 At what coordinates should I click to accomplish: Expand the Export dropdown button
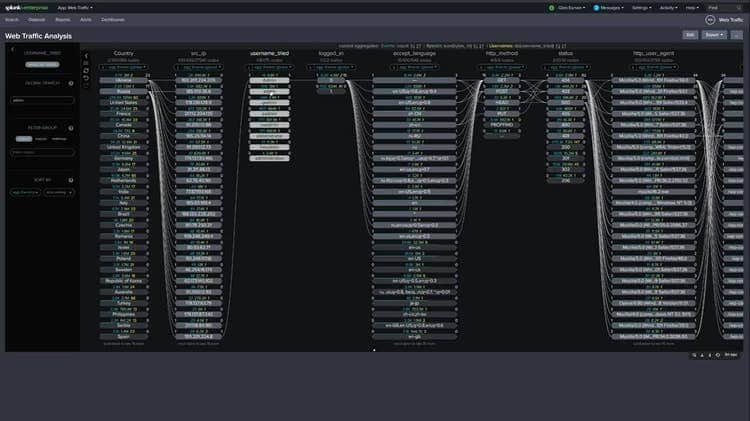(x=714, y=34)
